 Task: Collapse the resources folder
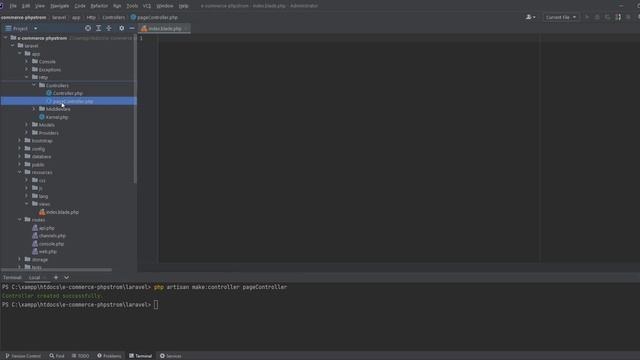click(20, 173)
